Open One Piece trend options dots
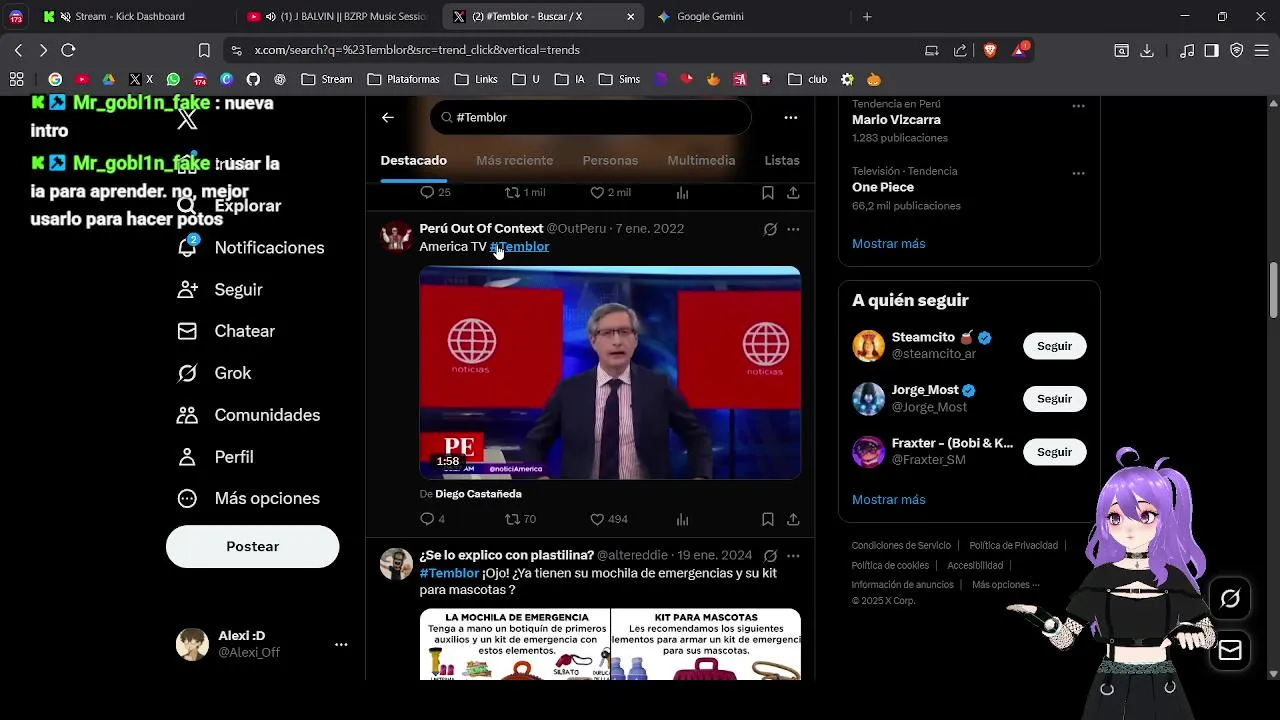 pyautogui.click(x=1078, y=173)
